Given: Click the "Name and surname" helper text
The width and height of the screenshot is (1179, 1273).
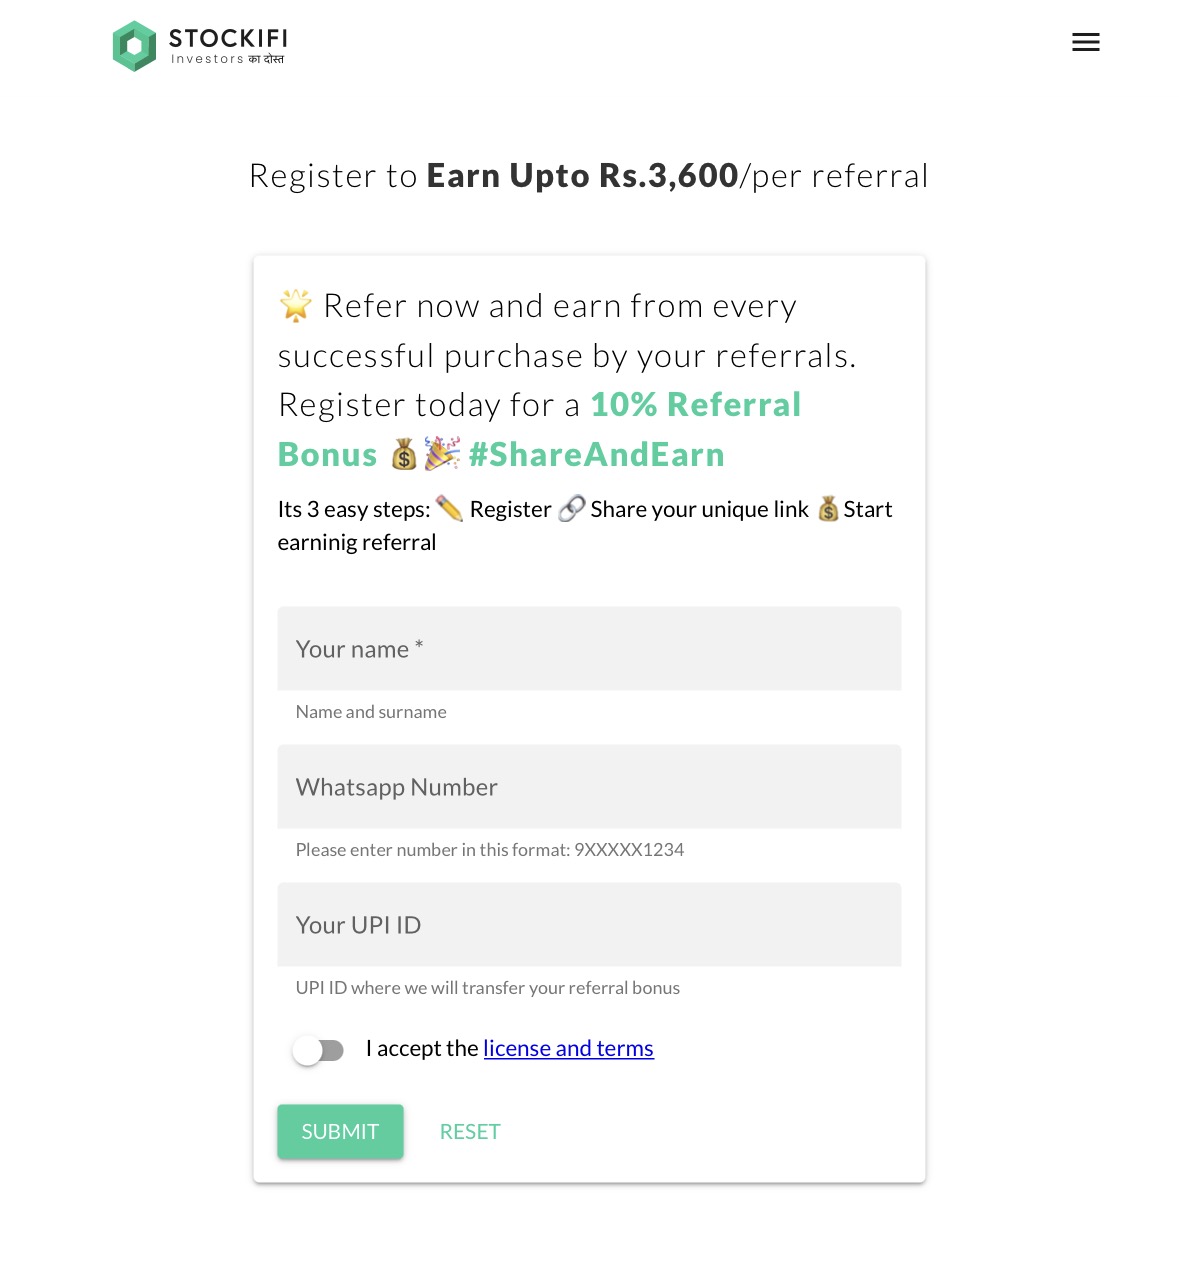Looking at the screenshot, I should 371,712.
